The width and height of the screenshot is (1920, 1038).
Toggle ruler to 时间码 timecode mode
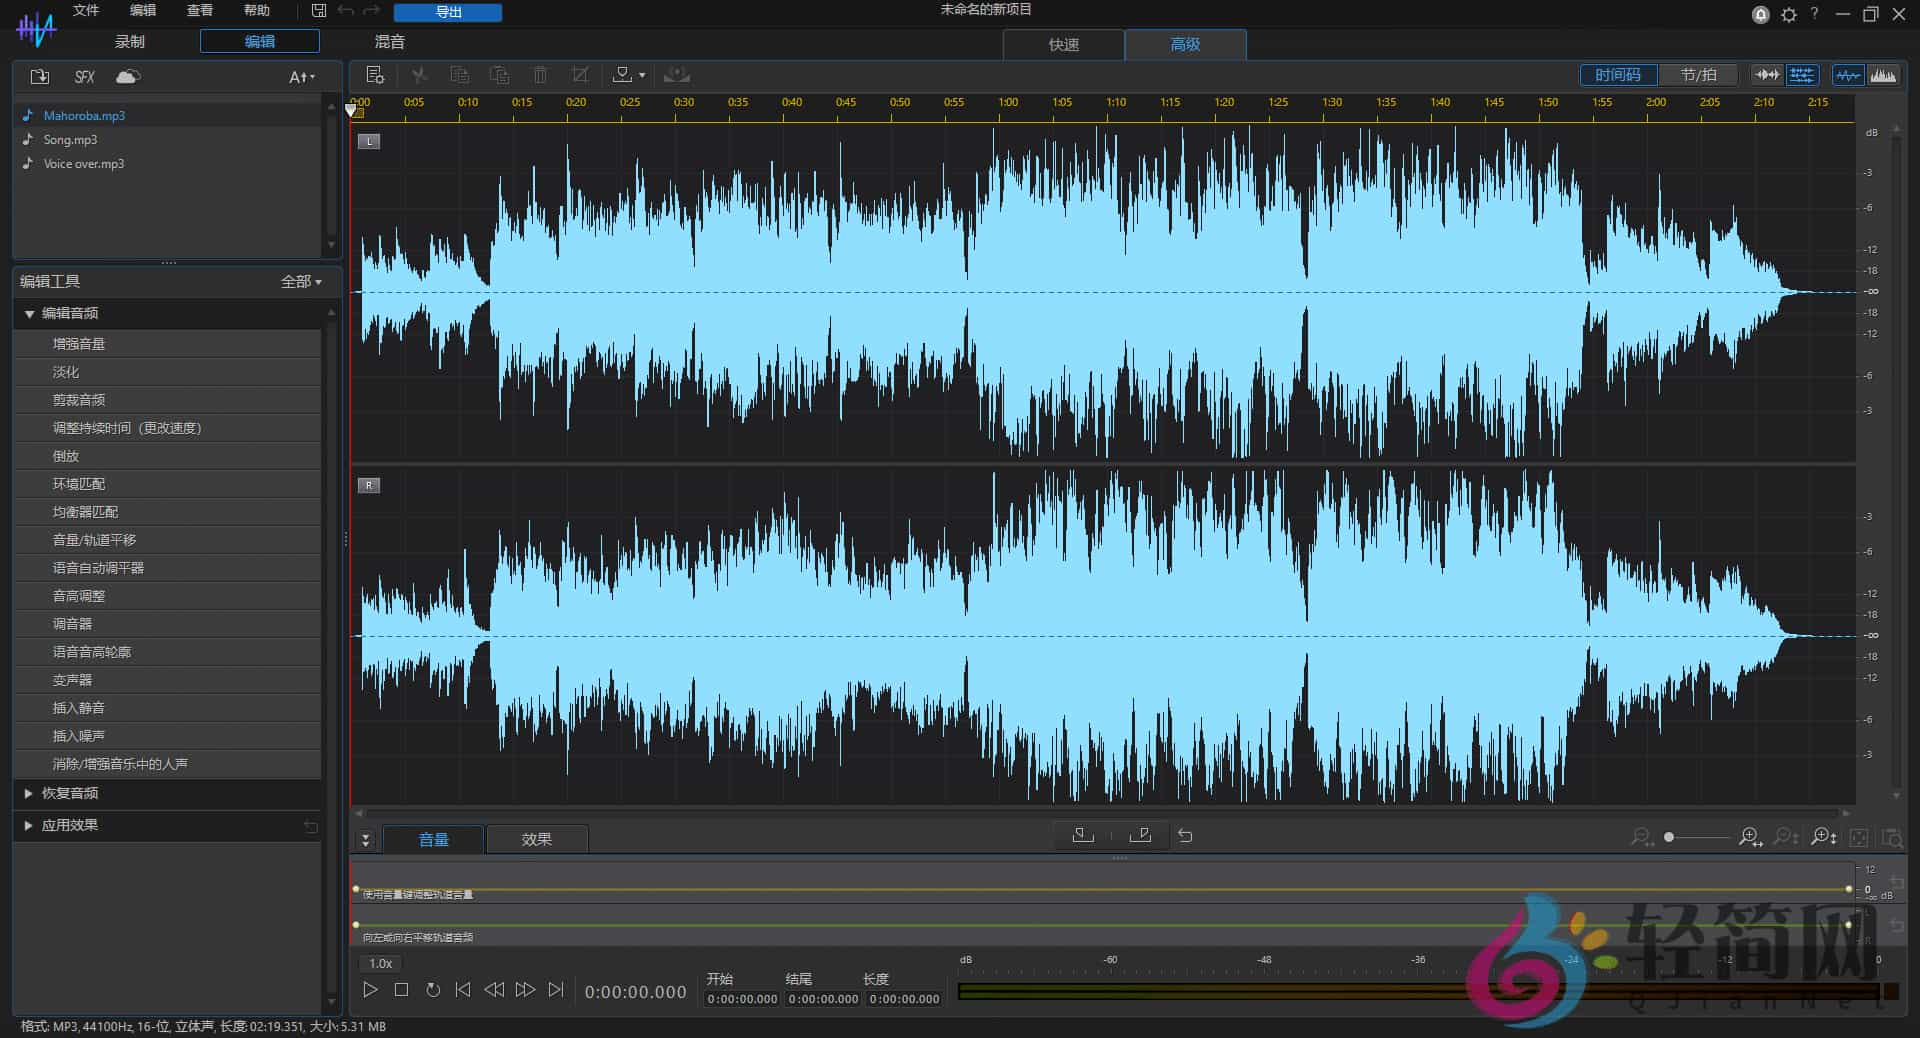click(x=1617, y=75)
